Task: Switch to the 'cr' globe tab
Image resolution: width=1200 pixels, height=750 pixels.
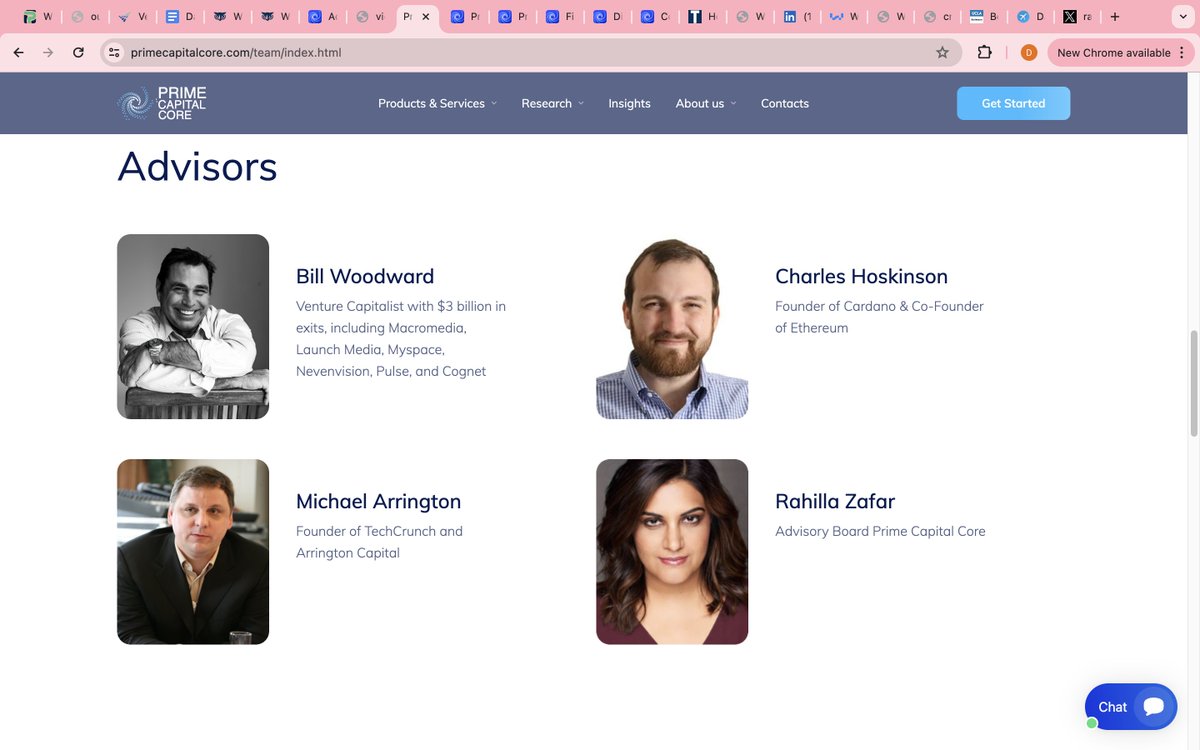Action: (939, 17)
